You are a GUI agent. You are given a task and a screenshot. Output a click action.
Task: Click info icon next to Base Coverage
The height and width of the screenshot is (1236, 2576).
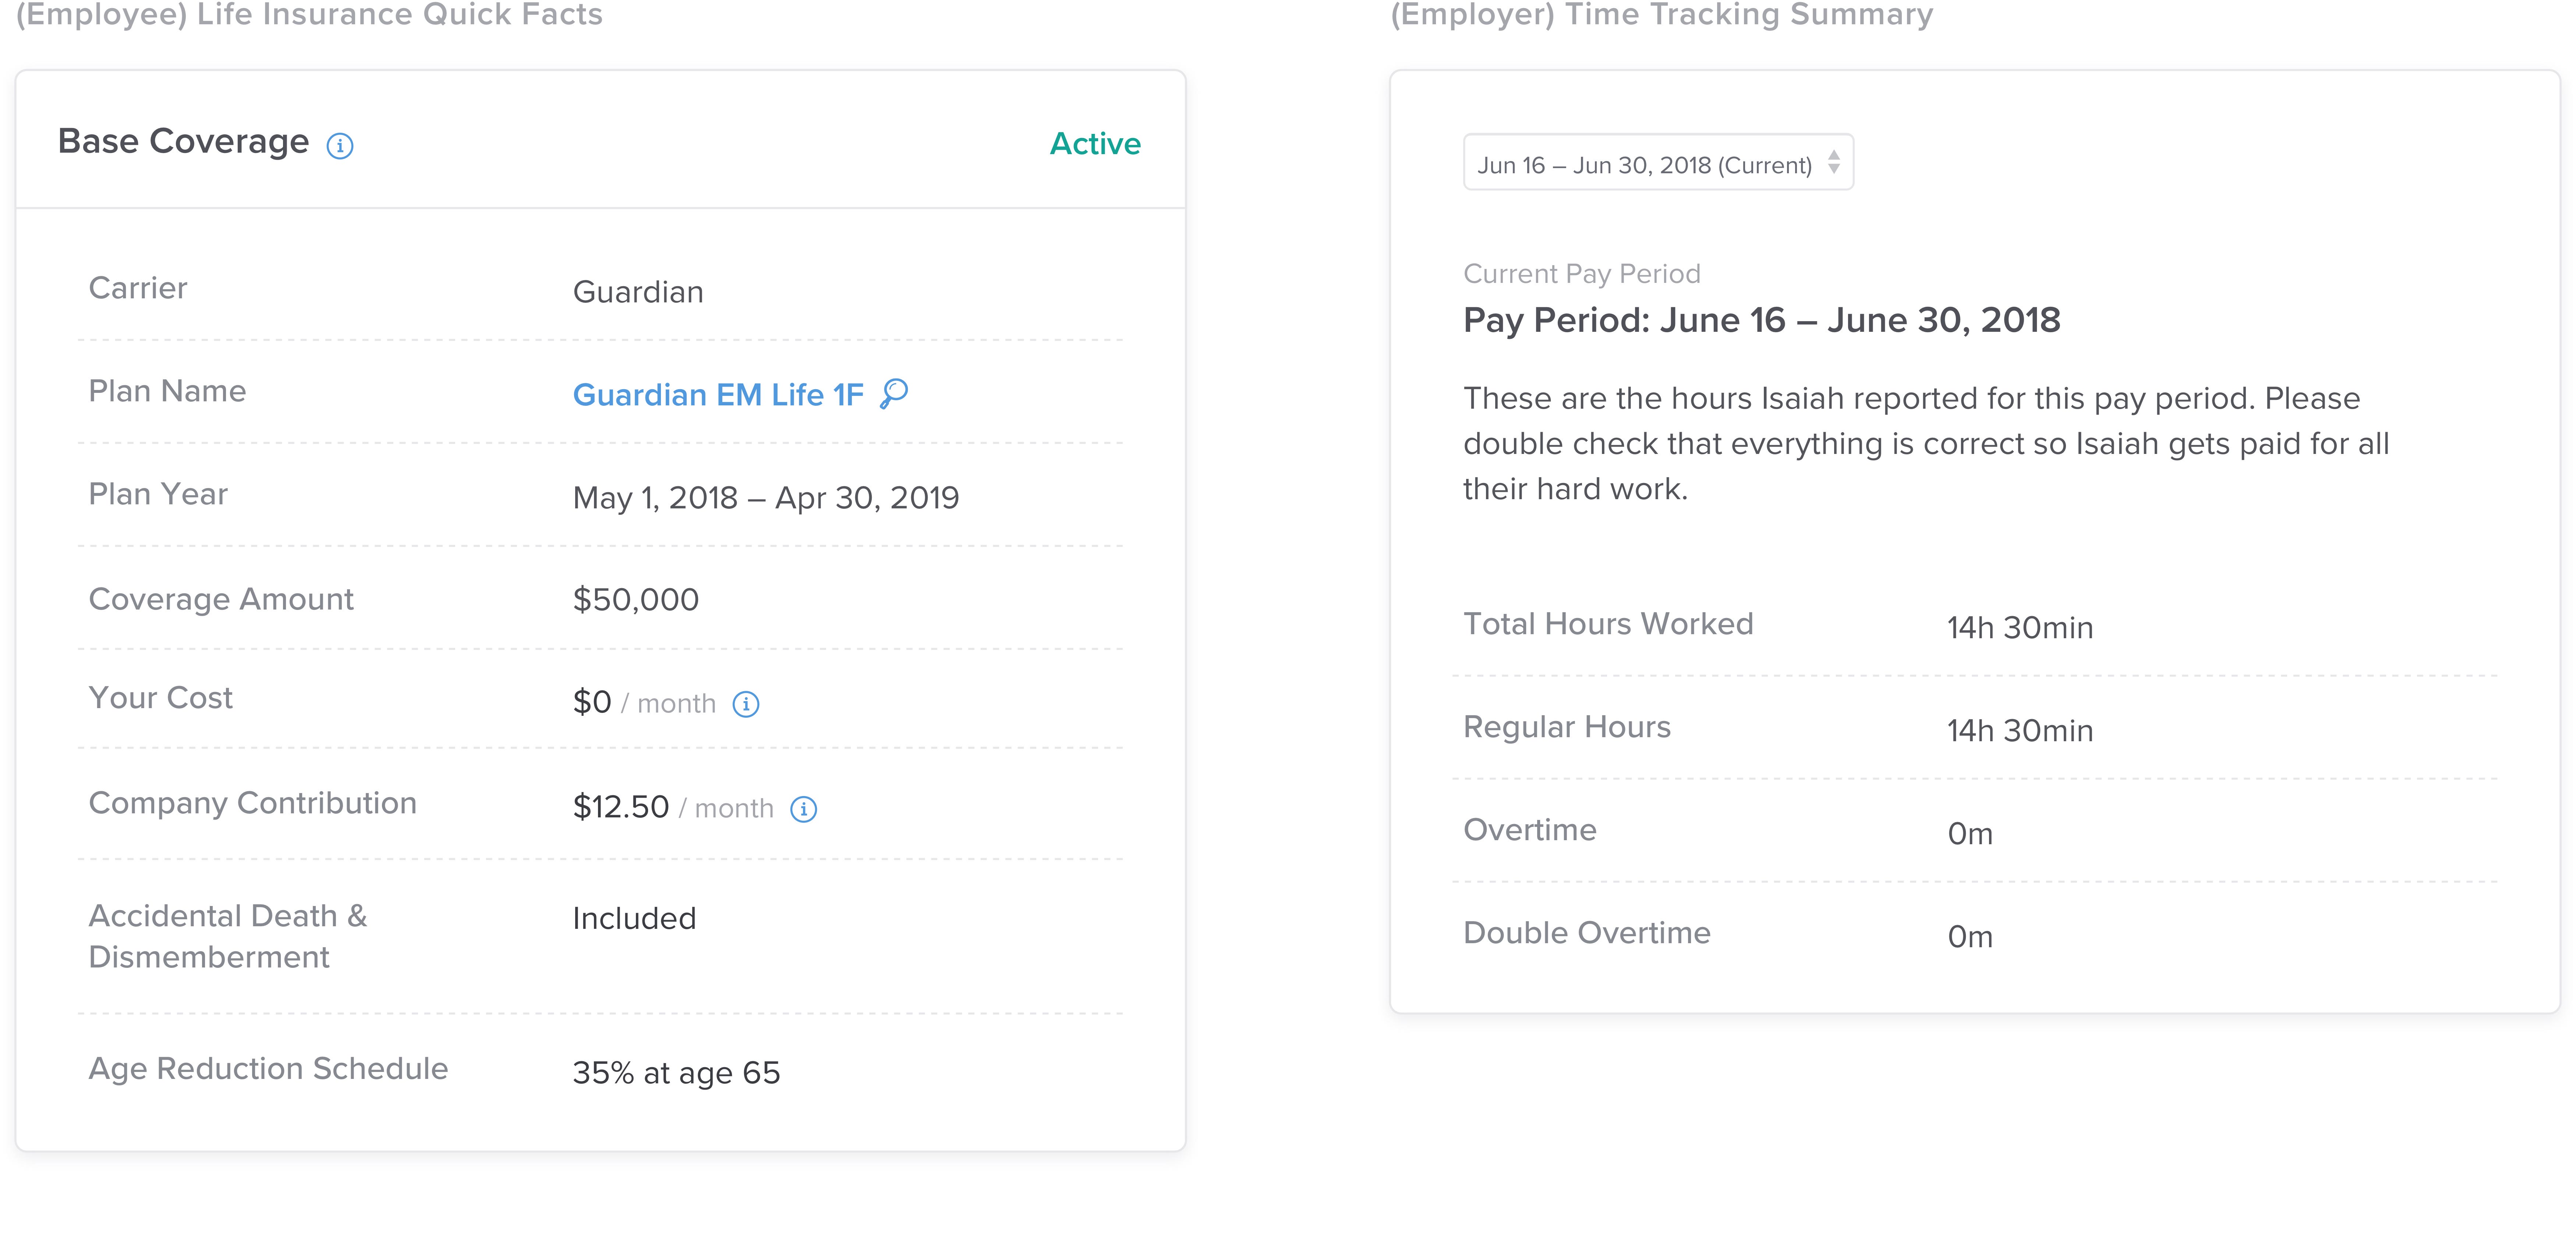point(340,146)
